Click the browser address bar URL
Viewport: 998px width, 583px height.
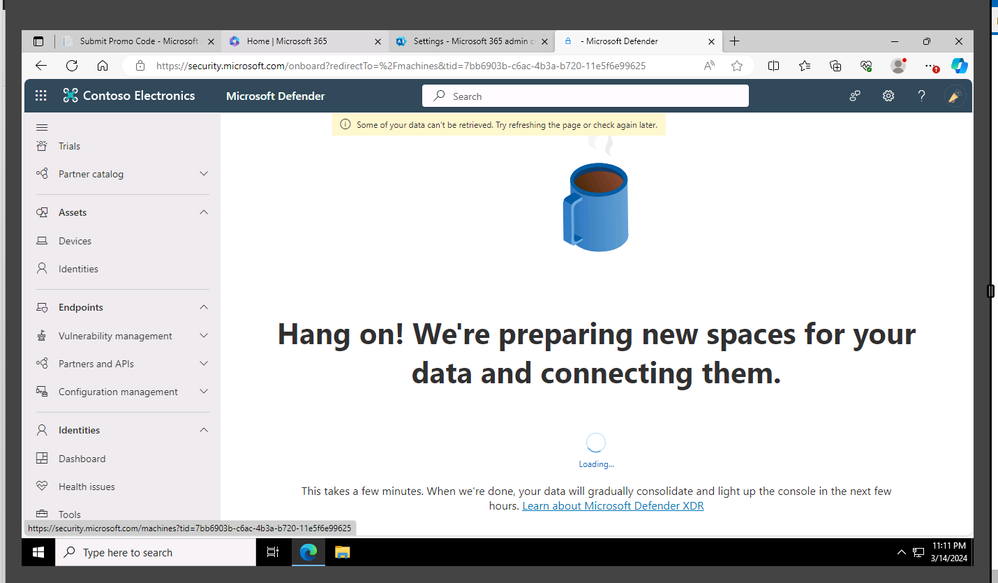pos(401,66)
